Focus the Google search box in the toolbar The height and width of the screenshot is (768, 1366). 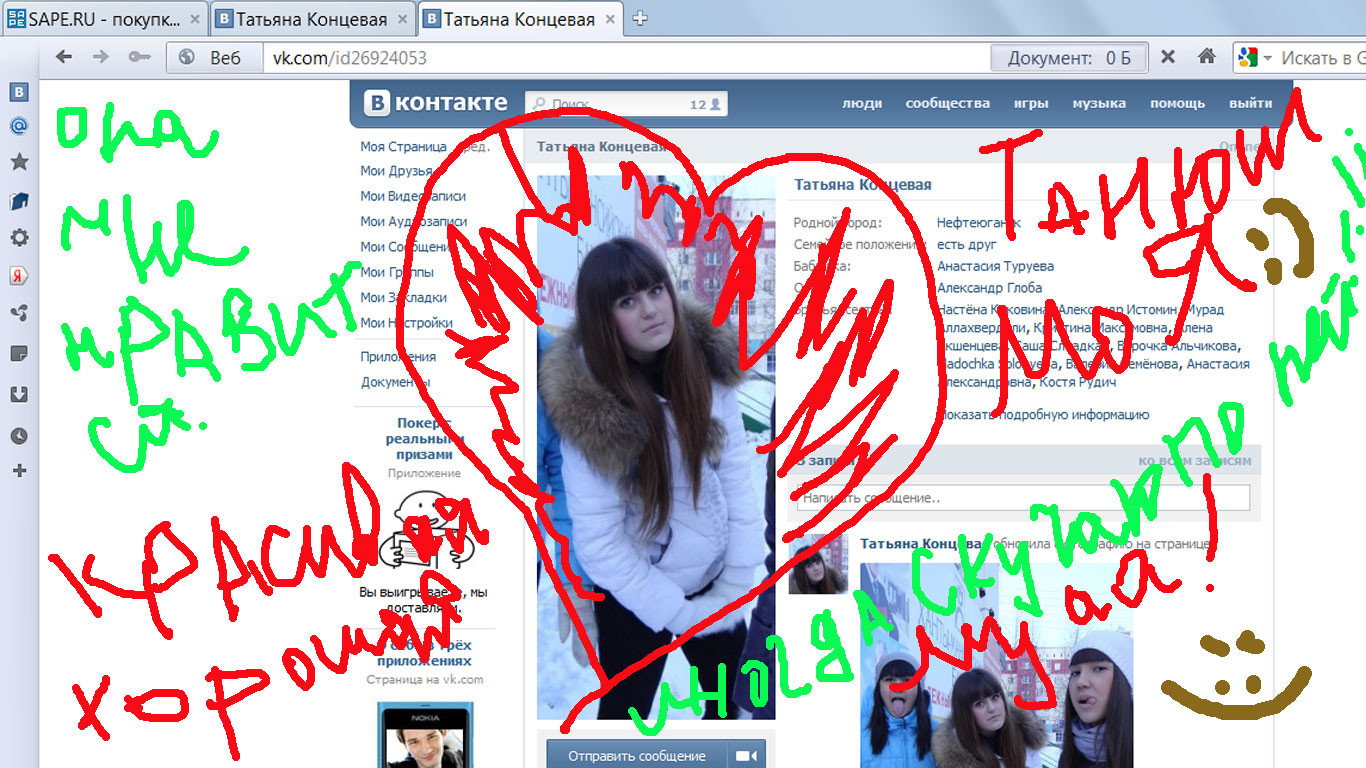pyautogui.click(x=1322, y=58)
